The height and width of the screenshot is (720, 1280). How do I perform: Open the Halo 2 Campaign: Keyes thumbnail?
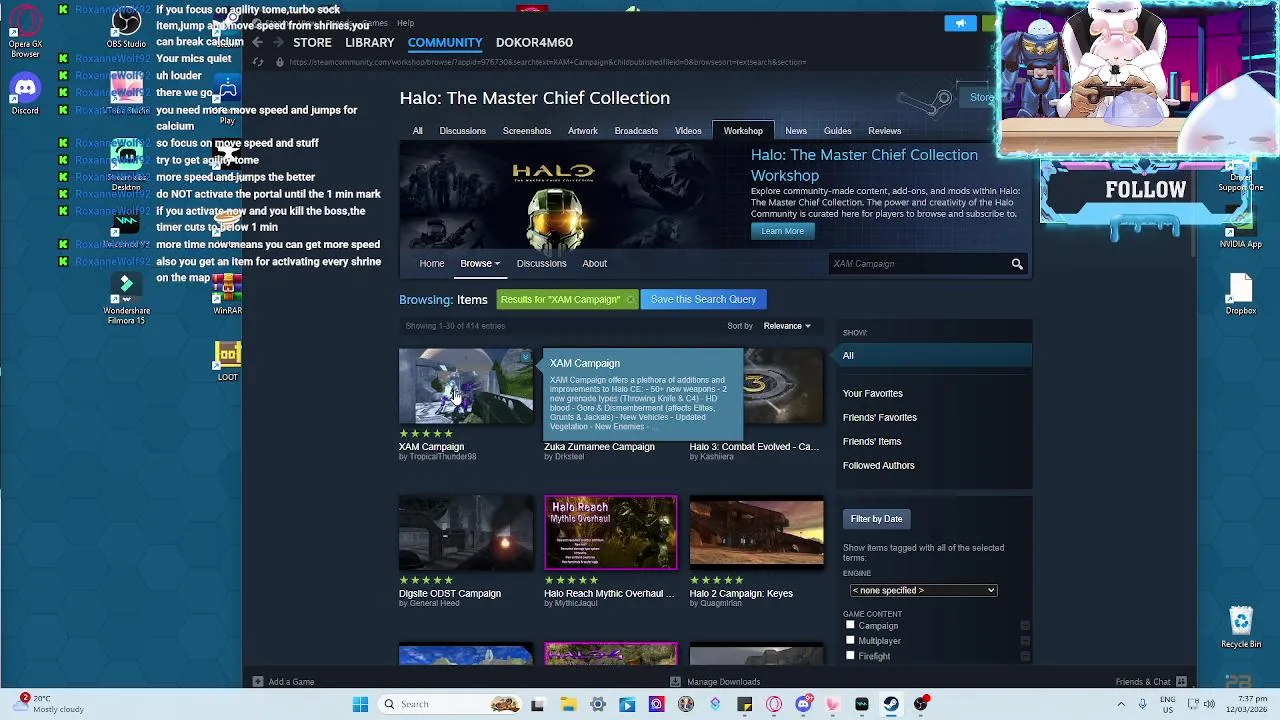[x=756, y=533]
